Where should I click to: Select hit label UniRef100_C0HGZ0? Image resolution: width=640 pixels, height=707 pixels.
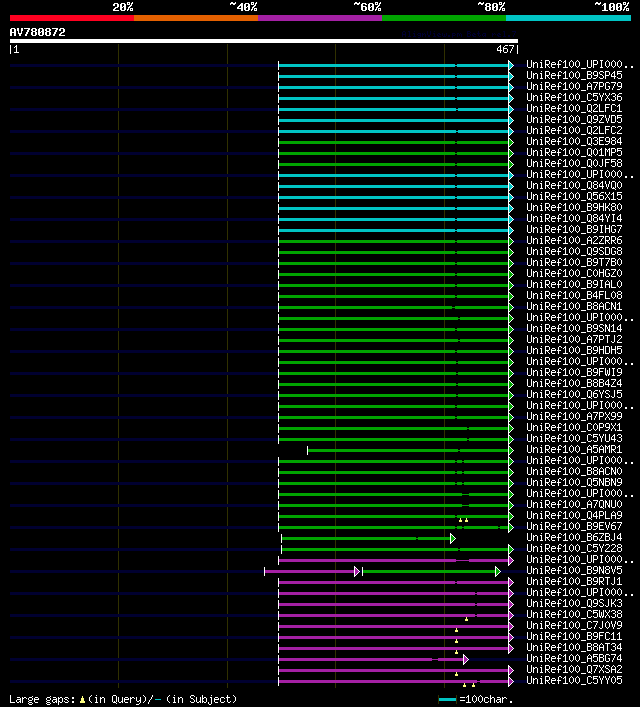coord(574,273)
